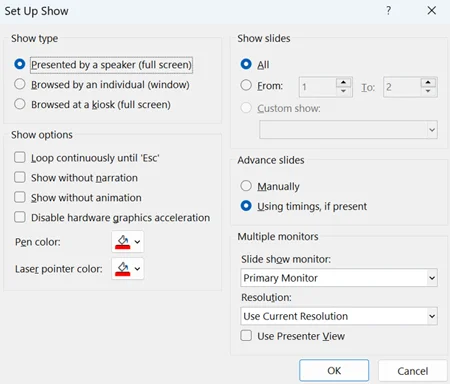The height and width of the screenshot is (384, 450).
Task: Click the OK button
Action: point(334,370)
